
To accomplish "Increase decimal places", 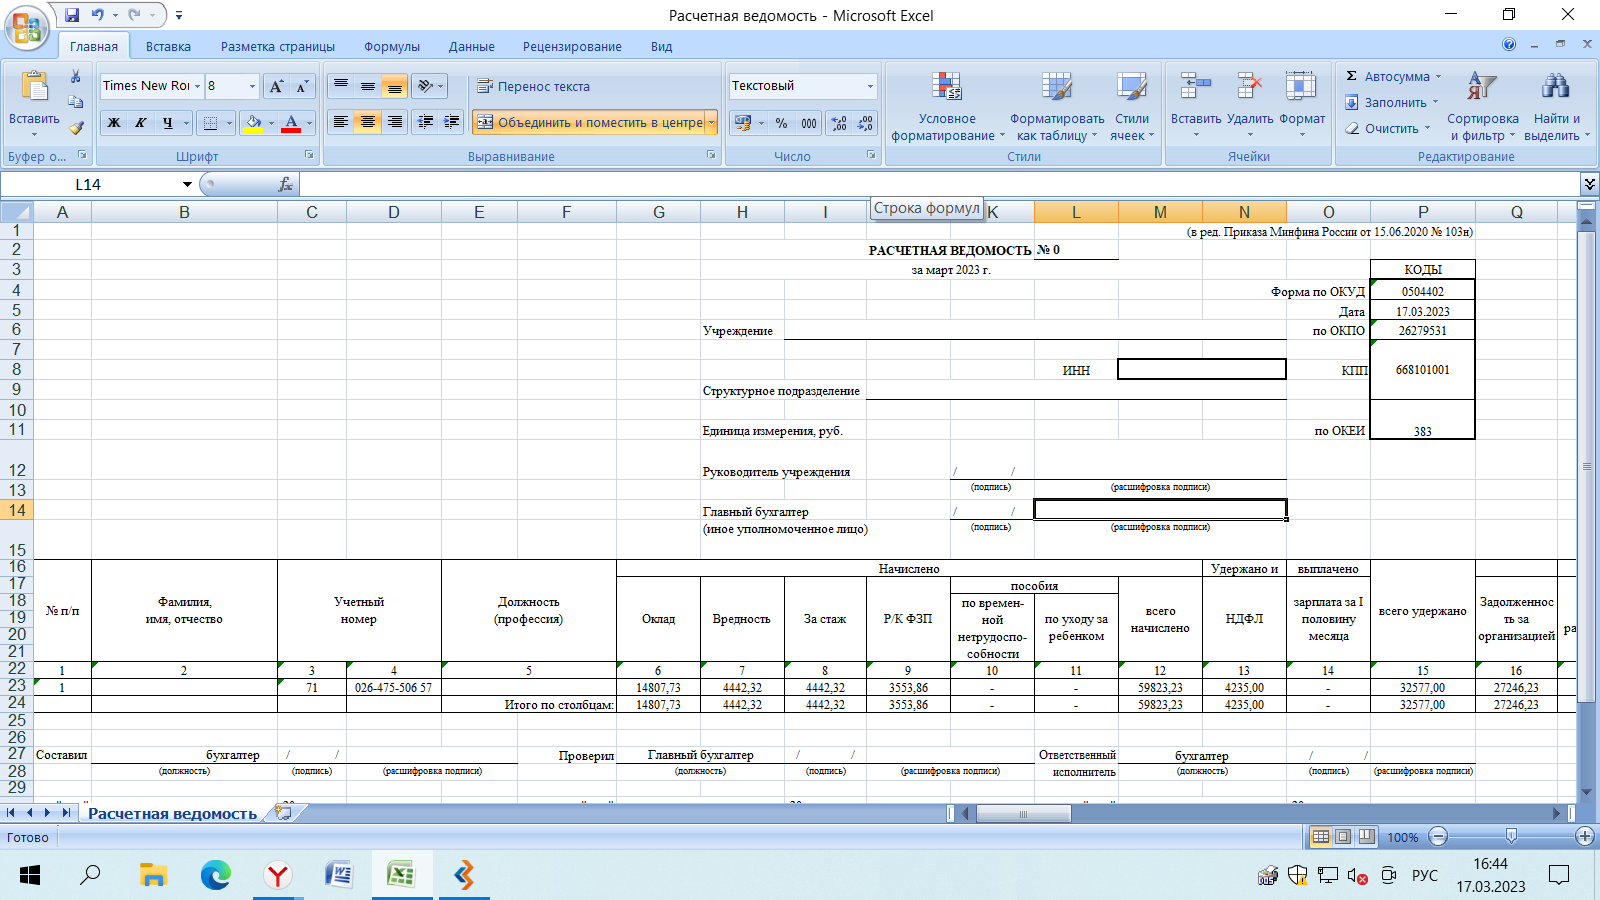I will tap(839, 123).
